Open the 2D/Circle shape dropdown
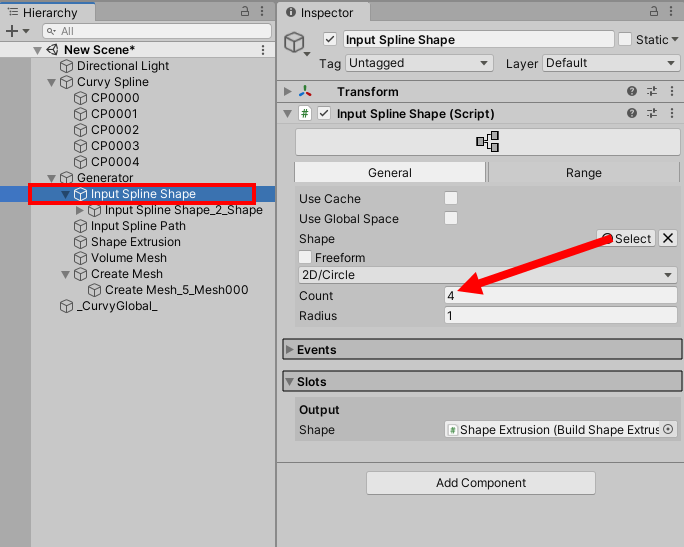684x547 pixels. 488,275
